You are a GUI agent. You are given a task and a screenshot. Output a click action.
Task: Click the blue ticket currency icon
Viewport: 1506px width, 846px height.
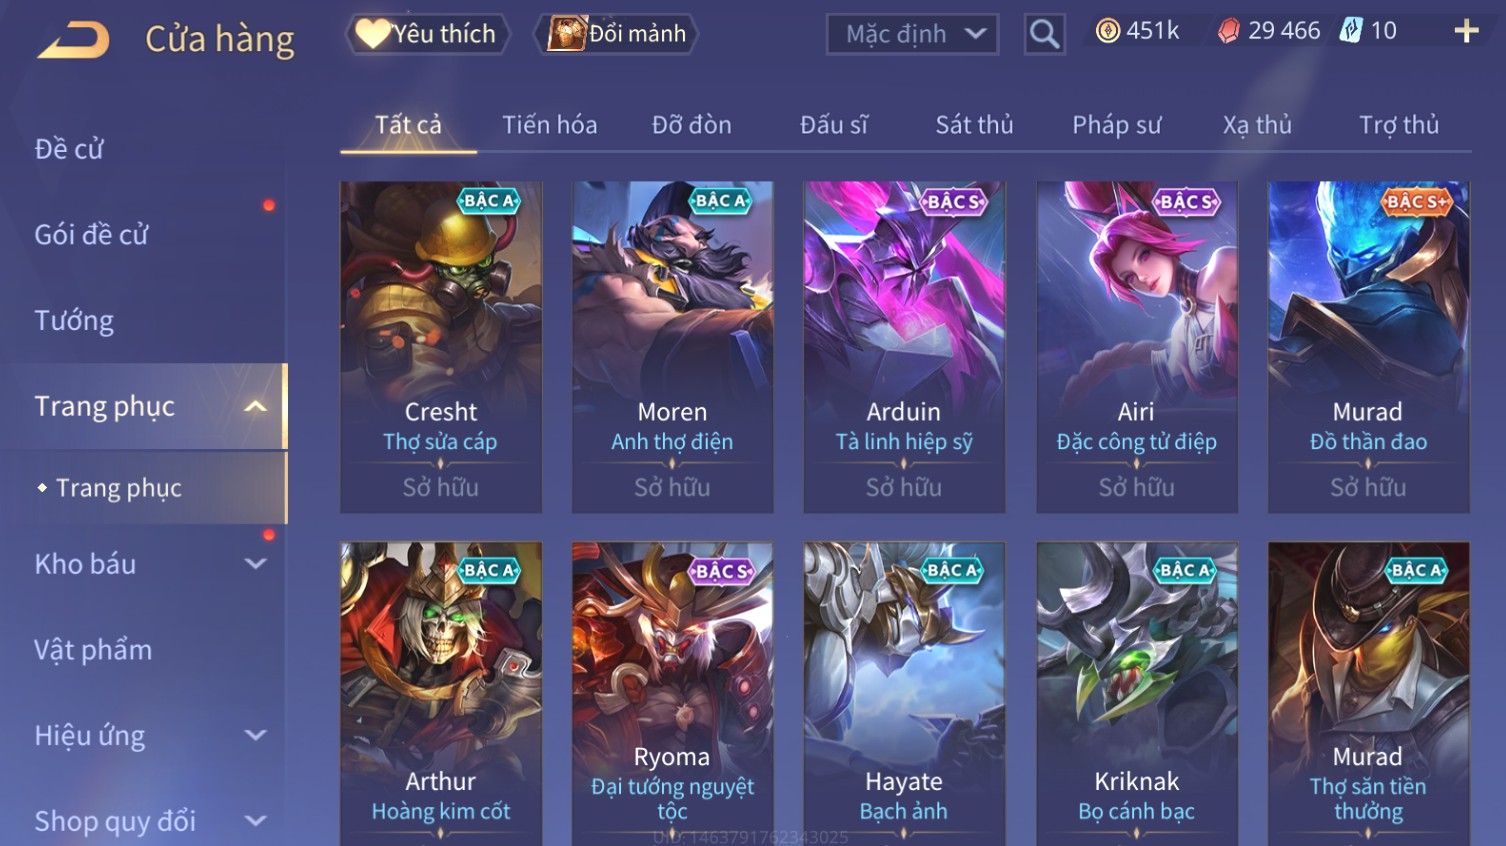pos(1351,30)
